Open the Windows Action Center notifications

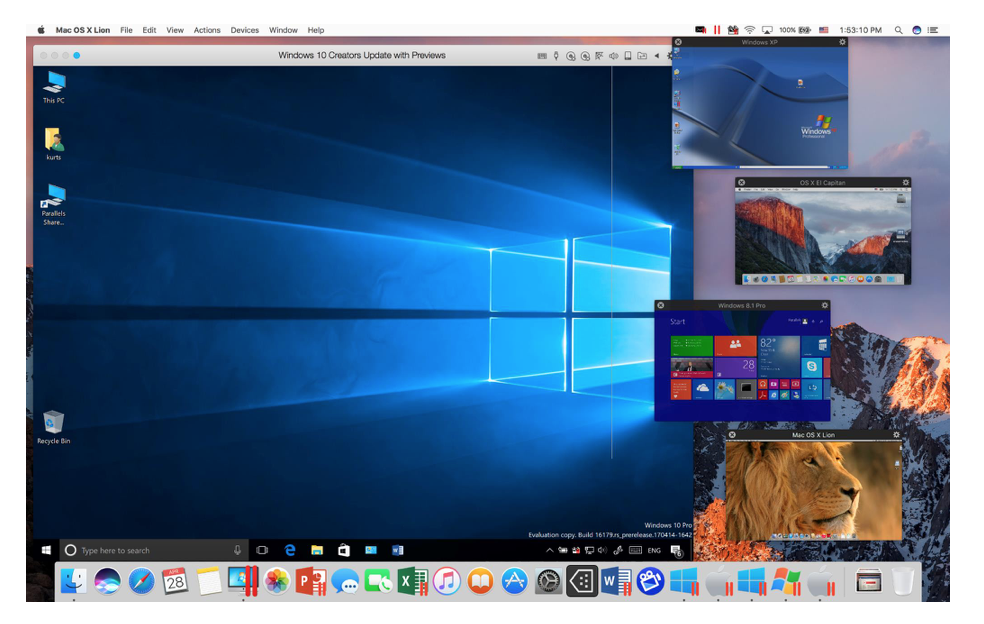pos(676,551)
